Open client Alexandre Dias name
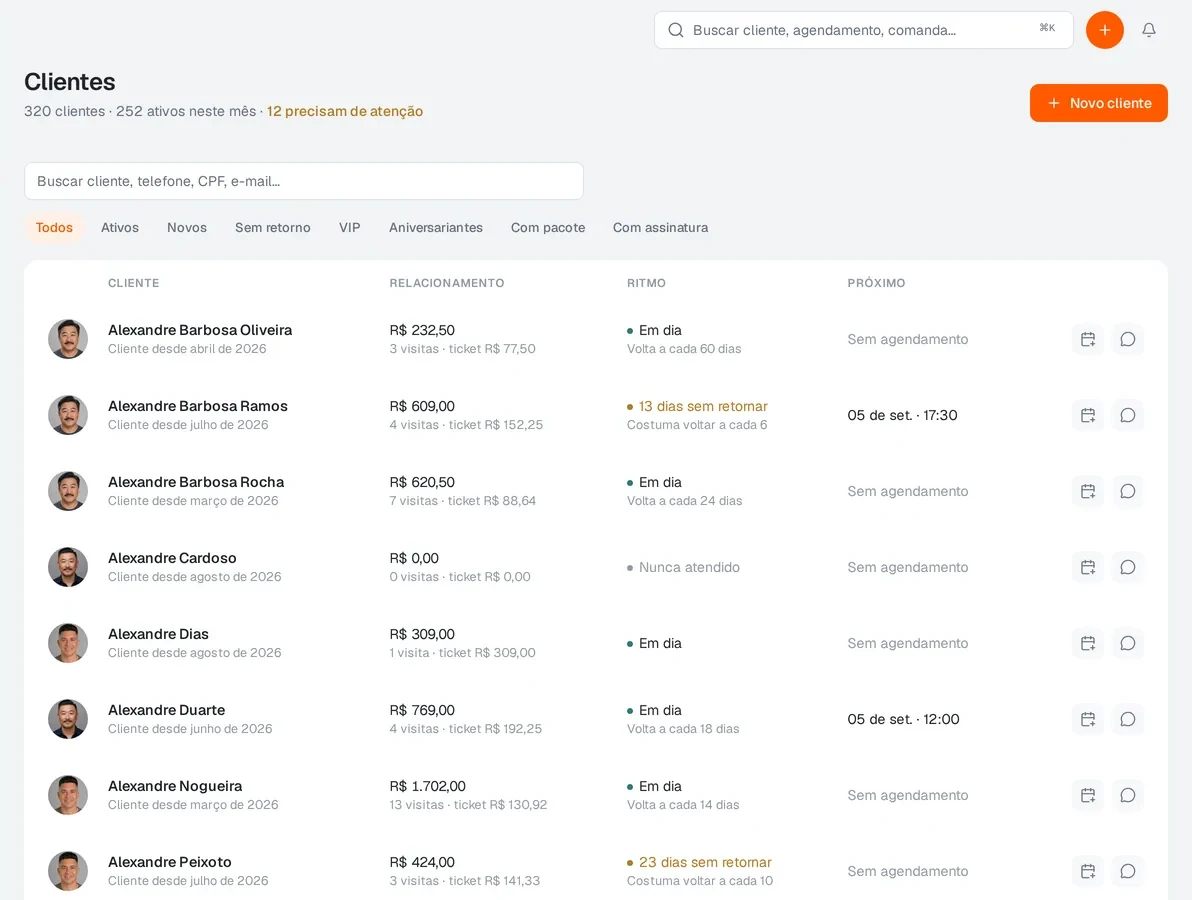Screen dimensions: 1192x900 coord(158,634)
